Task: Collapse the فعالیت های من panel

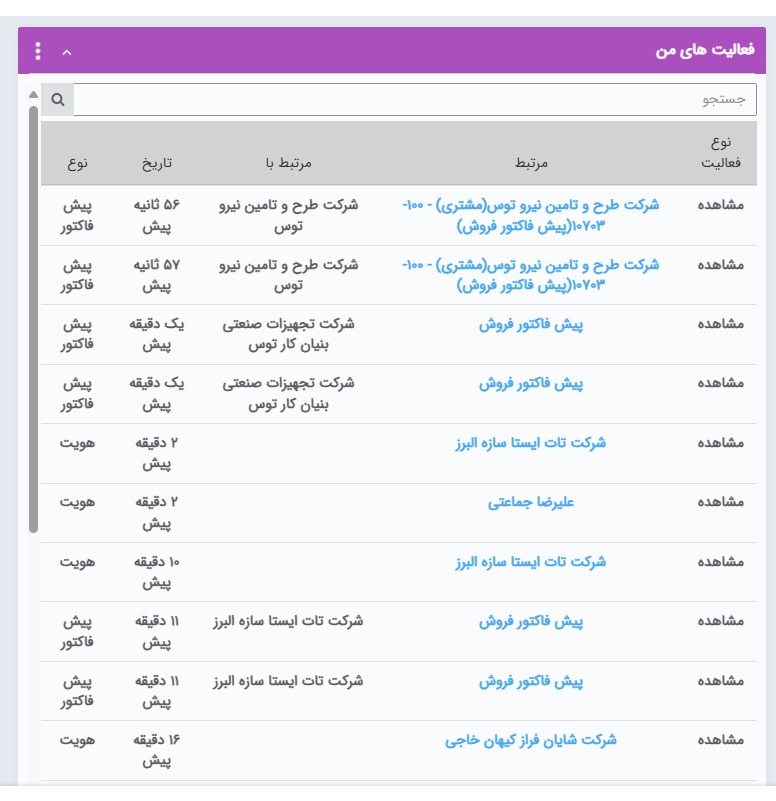Action: pos(67,52)
